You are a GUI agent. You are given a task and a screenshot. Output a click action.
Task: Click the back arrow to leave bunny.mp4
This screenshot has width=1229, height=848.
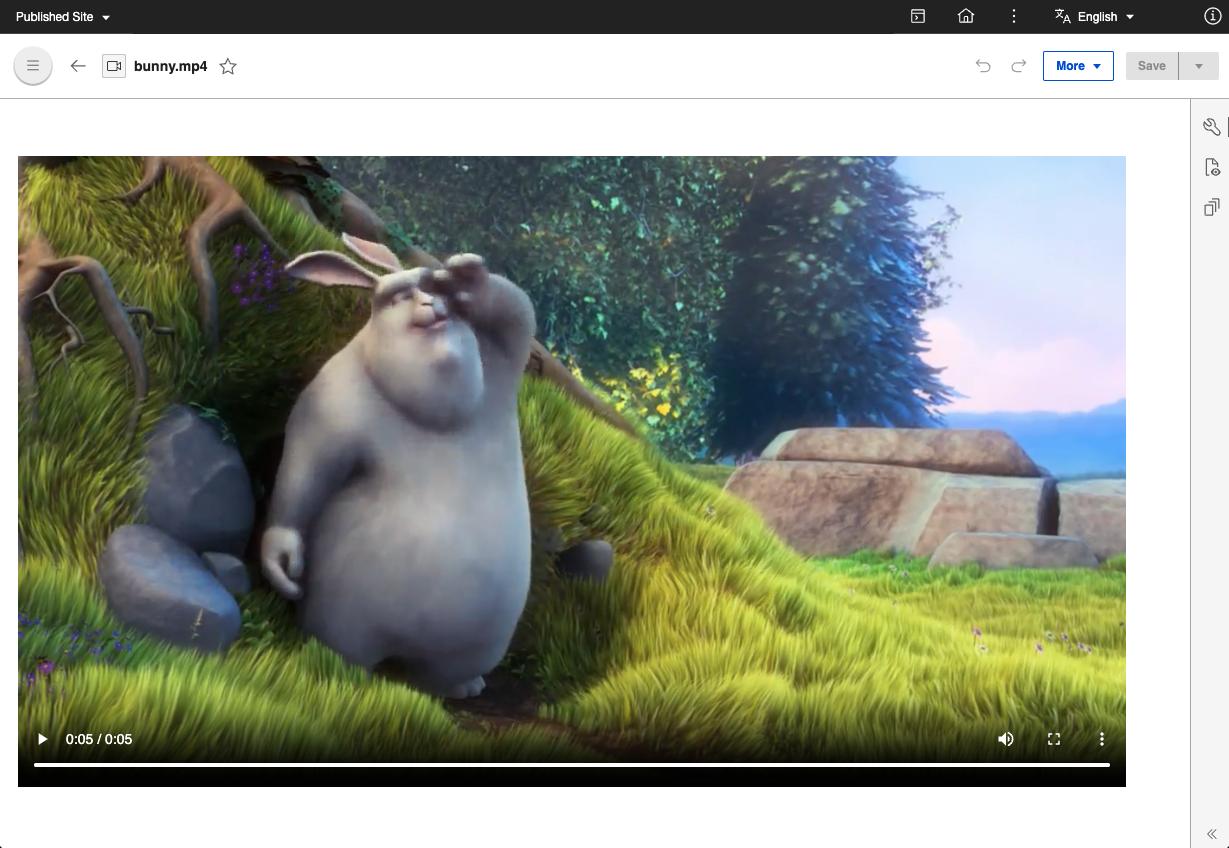click(77, 65)
